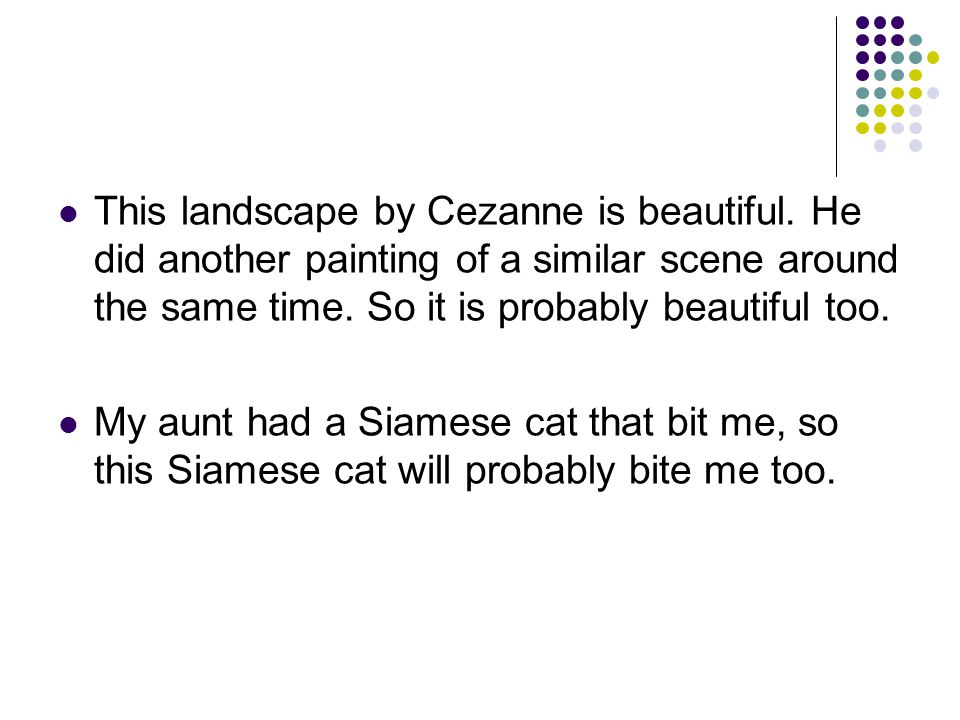960x720 pixels.
Task: Click the word "probably" in the last line
Action: (539, 473)
